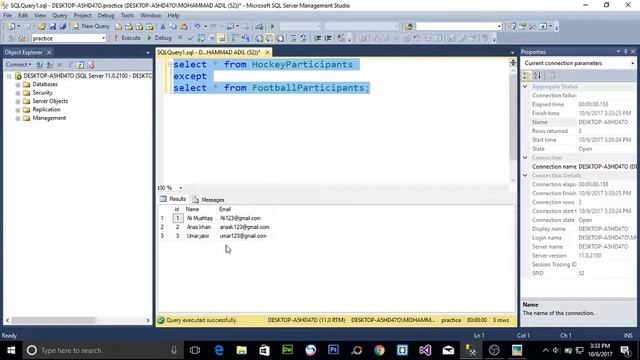Click the green Start play icon
Viewport: 640px width, 360px height.
point(272,27)
